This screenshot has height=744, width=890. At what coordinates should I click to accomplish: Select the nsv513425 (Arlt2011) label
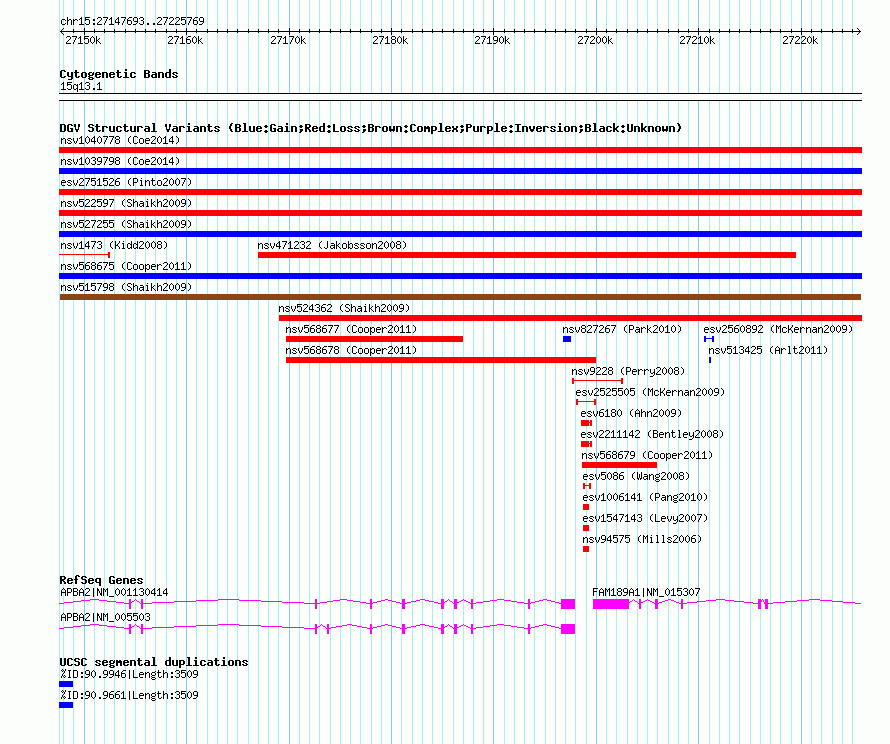point(768,350)
